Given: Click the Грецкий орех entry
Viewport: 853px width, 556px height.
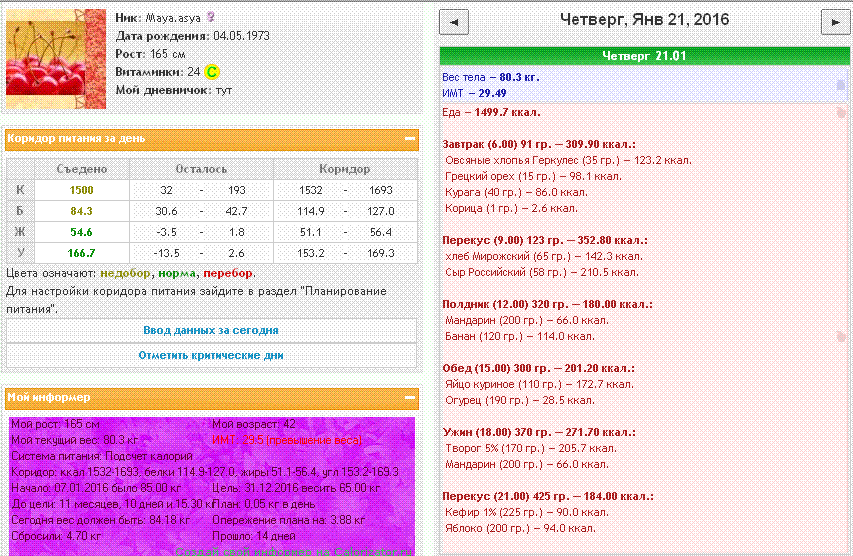Looking at the screenshot, I should pyautogui.click(x=533, y=176).
